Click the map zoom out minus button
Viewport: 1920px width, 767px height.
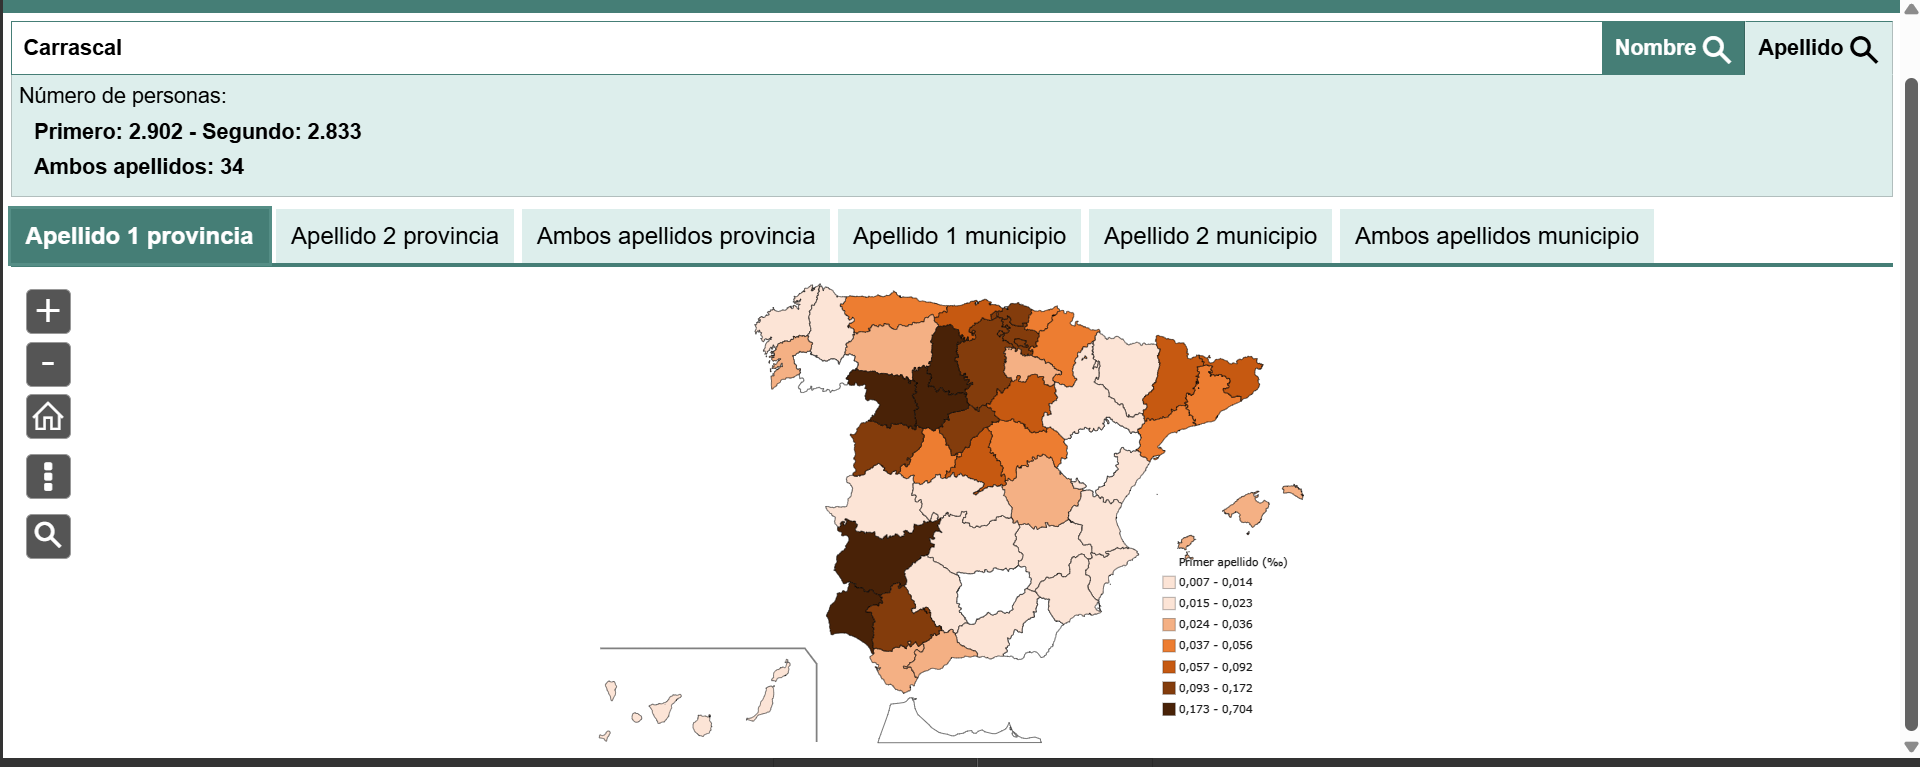[x=48, y=364]
